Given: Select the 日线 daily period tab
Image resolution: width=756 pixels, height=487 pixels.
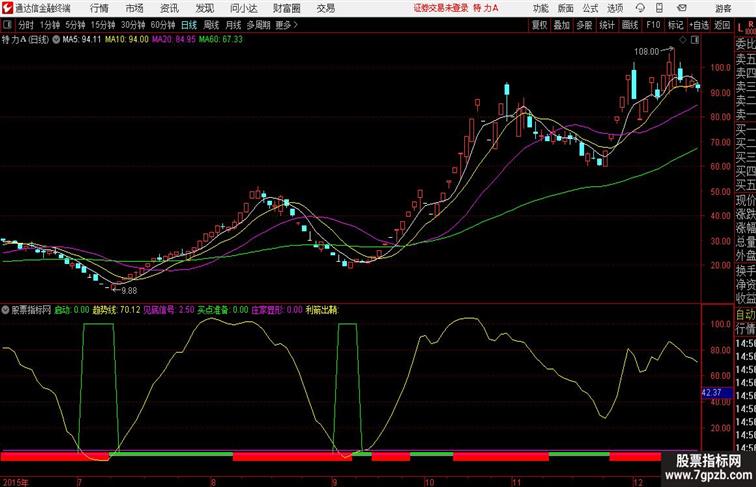Looking at the screenshot, I should click(x=189, y=25).
